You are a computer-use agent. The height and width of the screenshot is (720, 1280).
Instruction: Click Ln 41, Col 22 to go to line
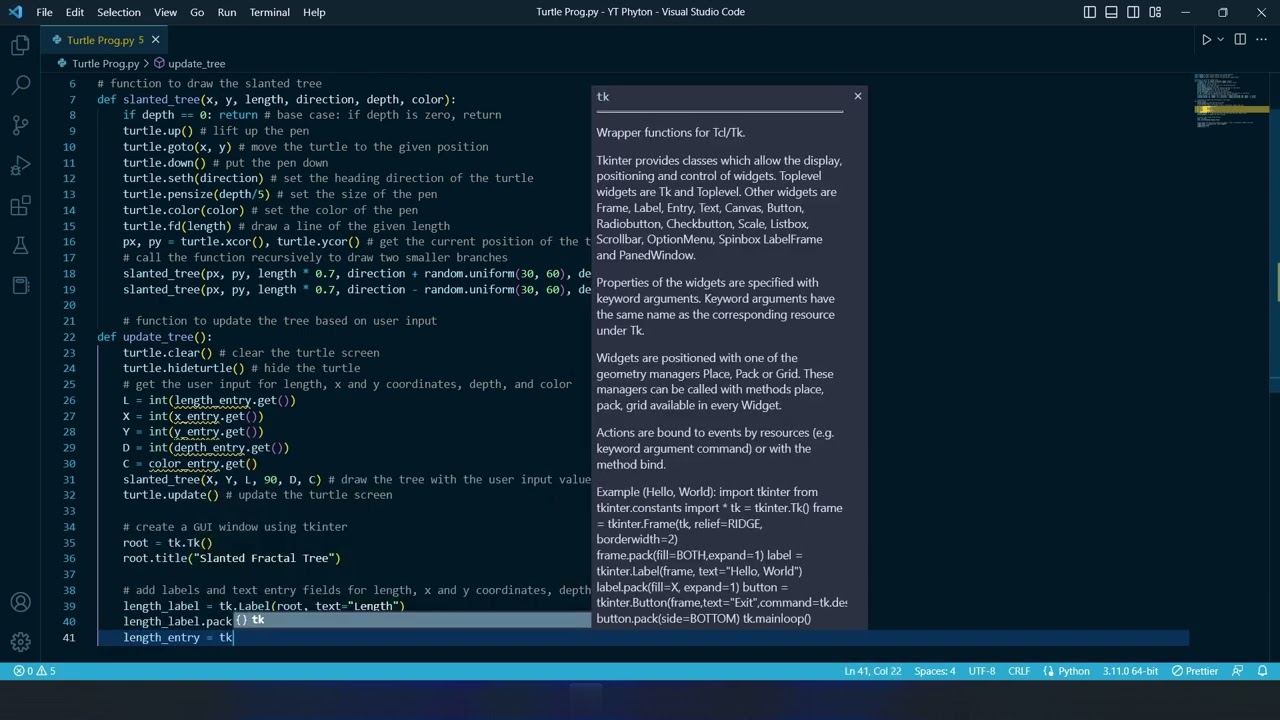(x=873, y=671)
